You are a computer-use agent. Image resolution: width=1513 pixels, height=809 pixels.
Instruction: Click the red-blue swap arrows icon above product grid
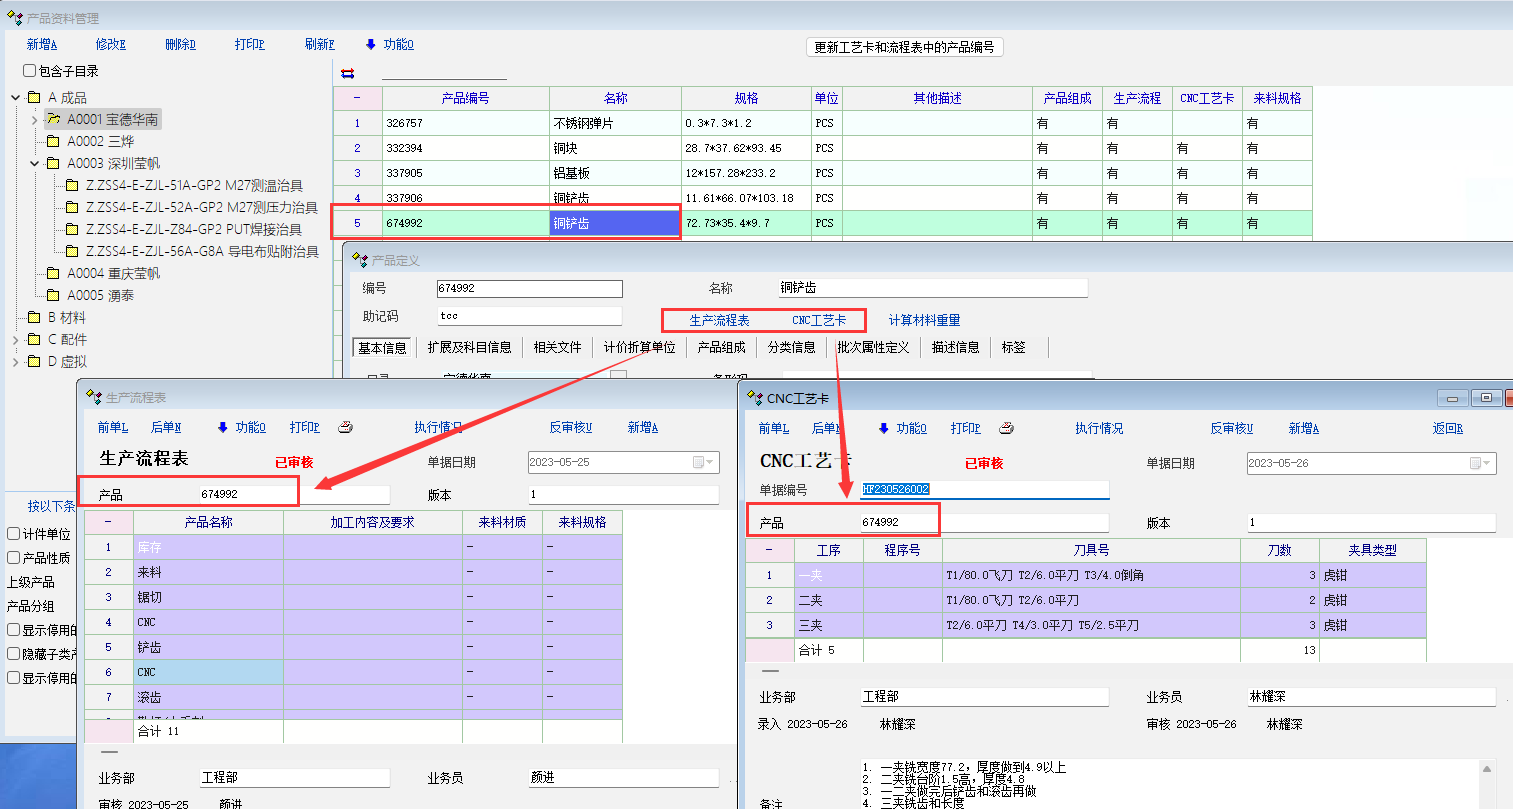347,73
